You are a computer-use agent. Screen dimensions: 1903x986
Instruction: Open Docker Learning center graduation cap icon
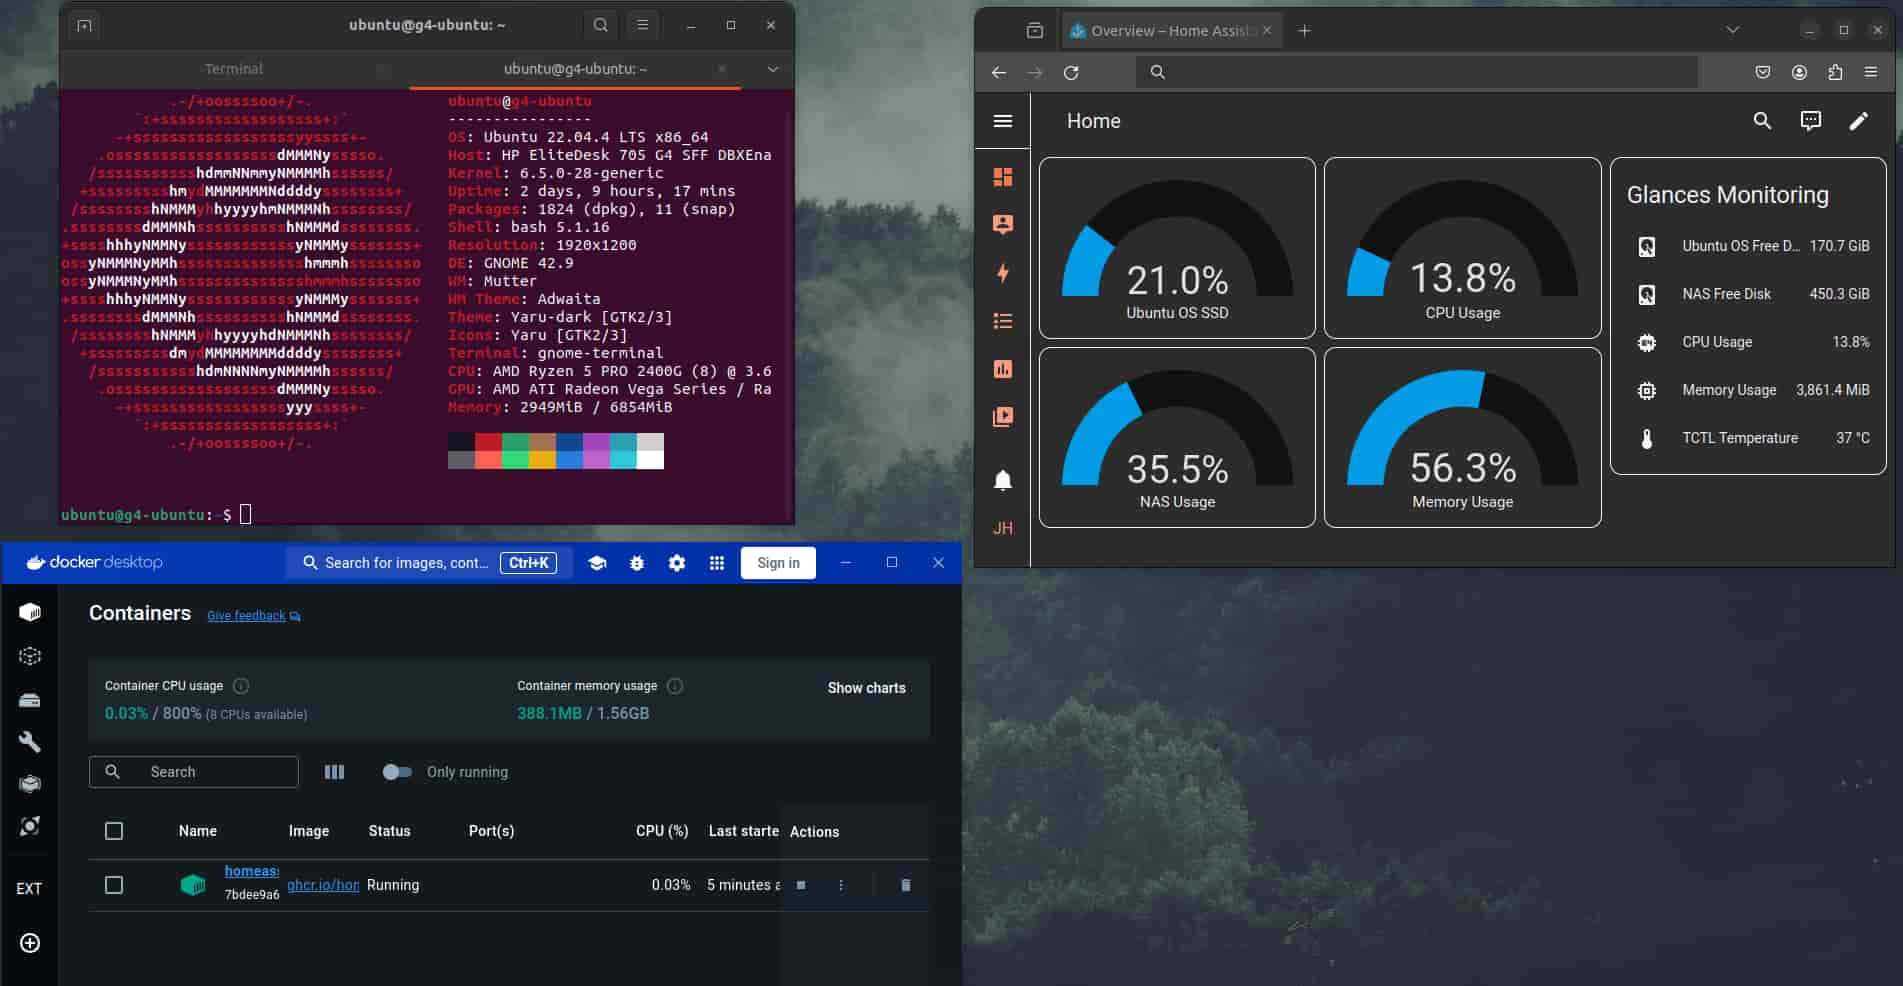click(597, 563)
